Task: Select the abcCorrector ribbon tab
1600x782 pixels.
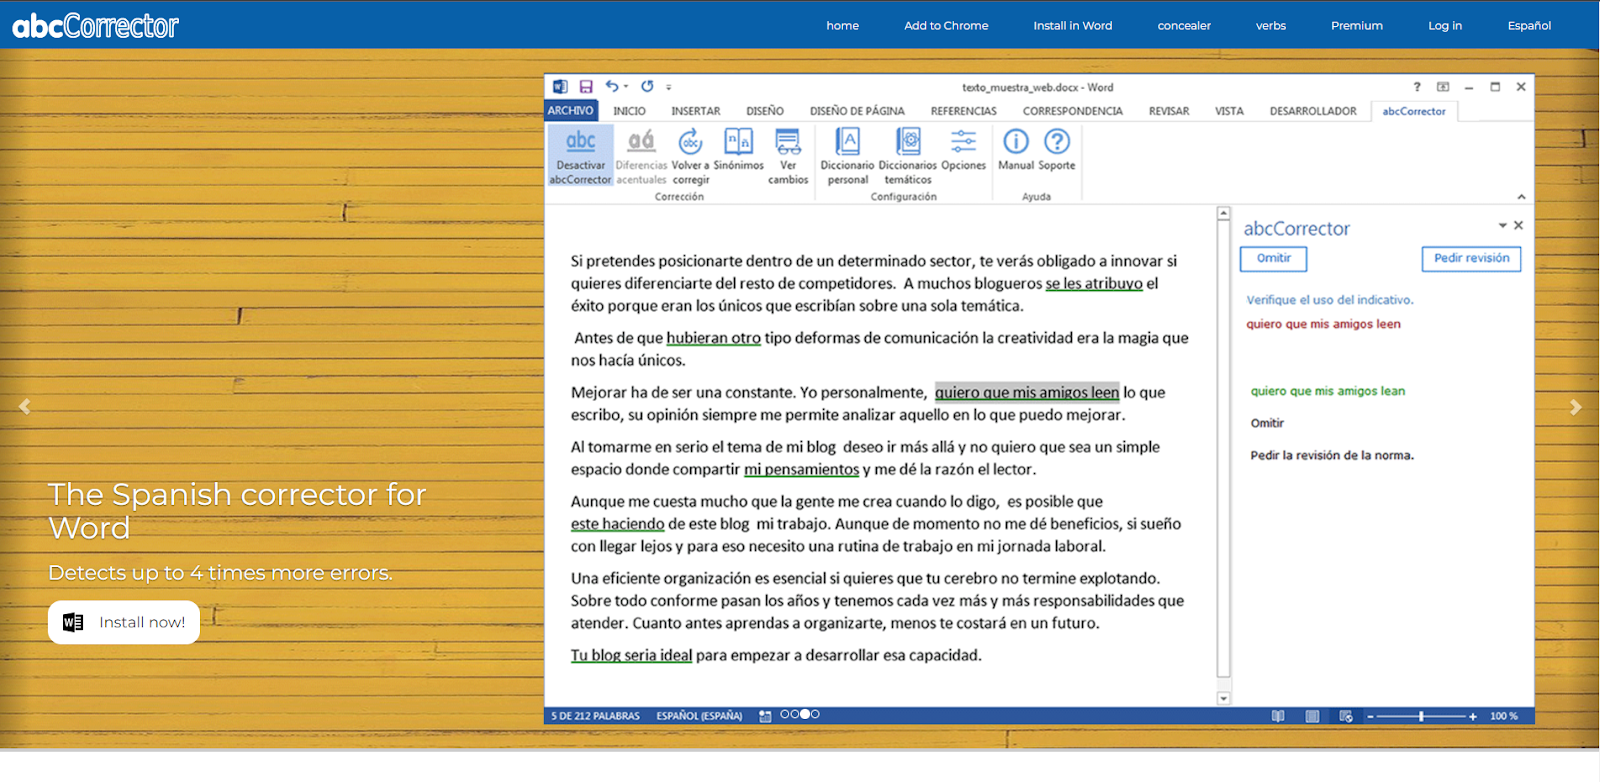Action: [1414, 111]
